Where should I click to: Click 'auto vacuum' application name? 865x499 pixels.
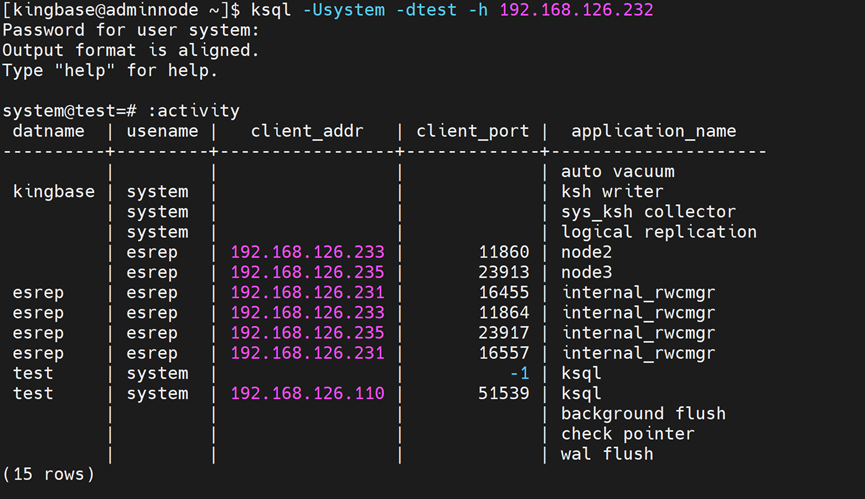tap(618, 171)
